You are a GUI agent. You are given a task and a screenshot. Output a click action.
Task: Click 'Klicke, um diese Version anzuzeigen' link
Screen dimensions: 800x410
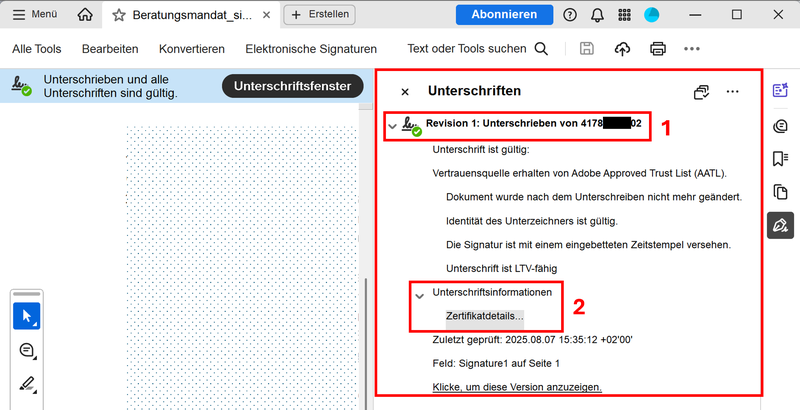coord(517,387)
